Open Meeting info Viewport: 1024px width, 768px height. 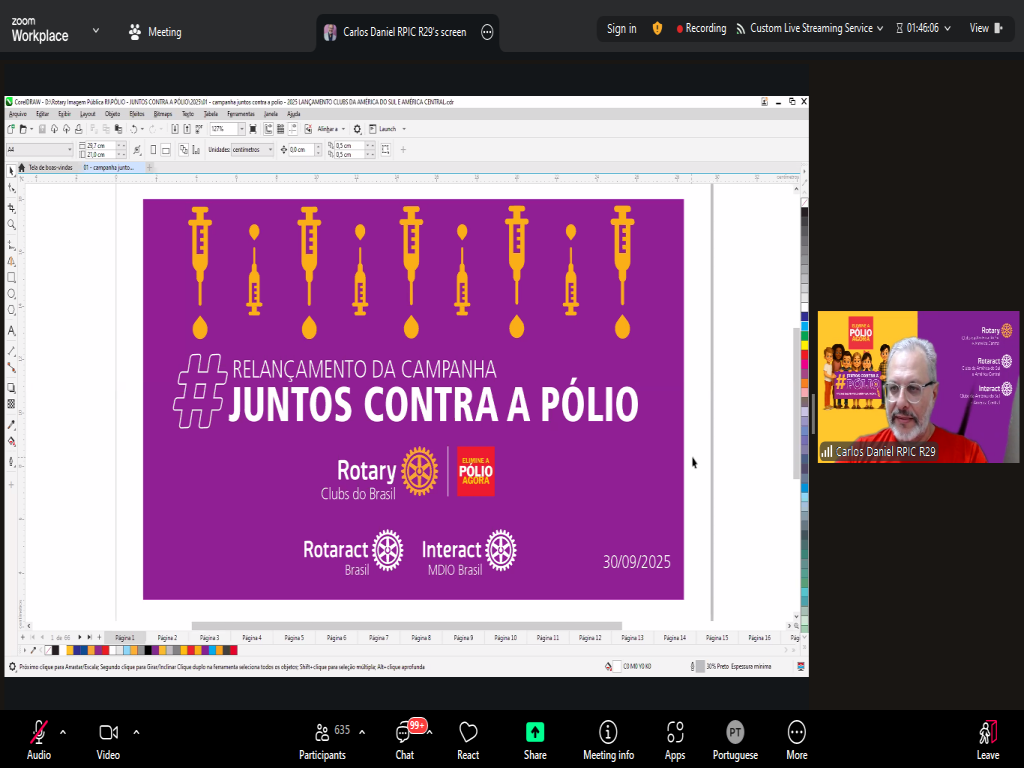point(608,738)
